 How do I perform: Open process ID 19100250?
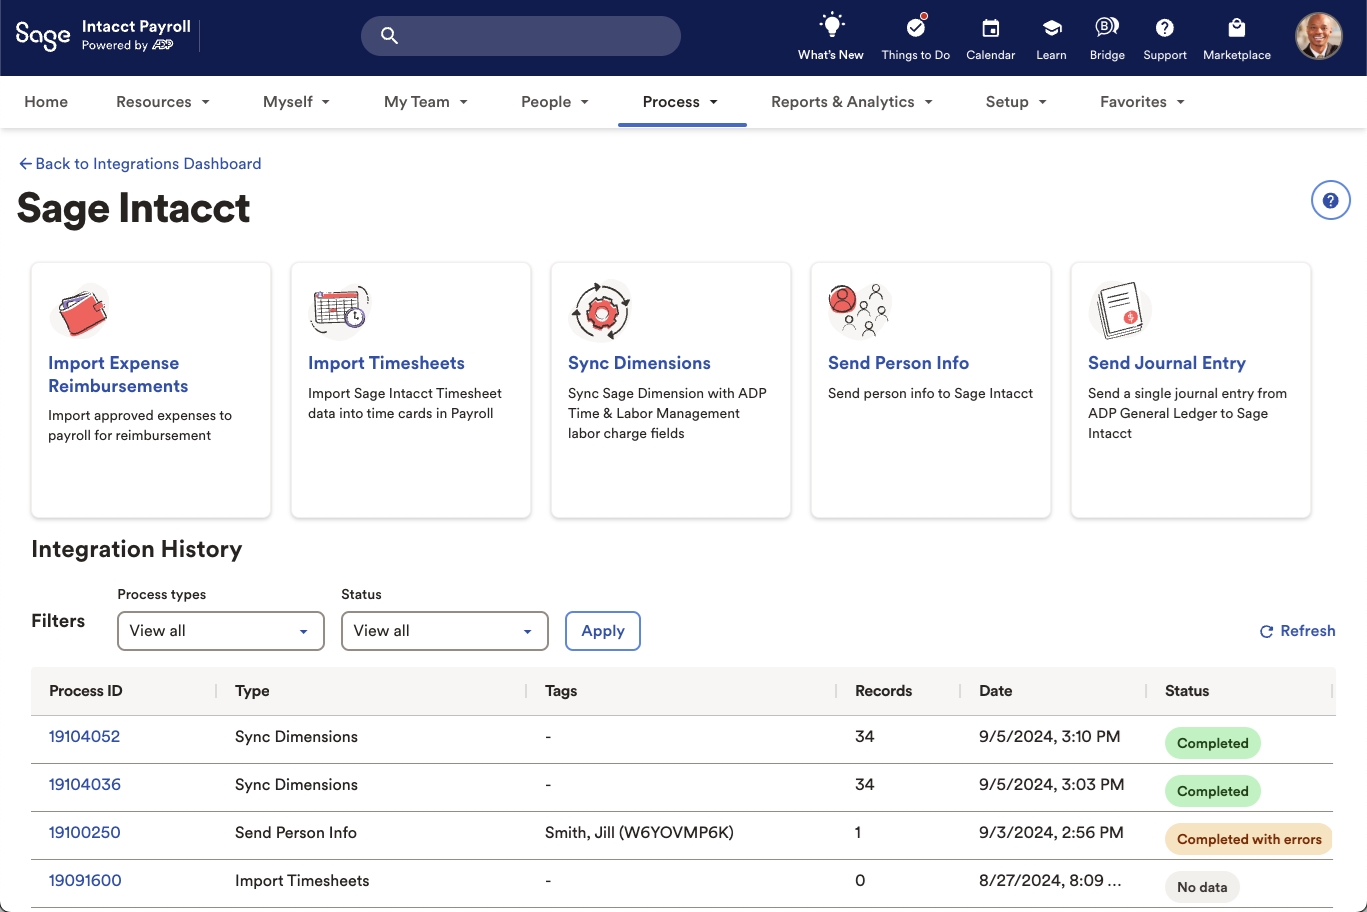click(85, 833)
